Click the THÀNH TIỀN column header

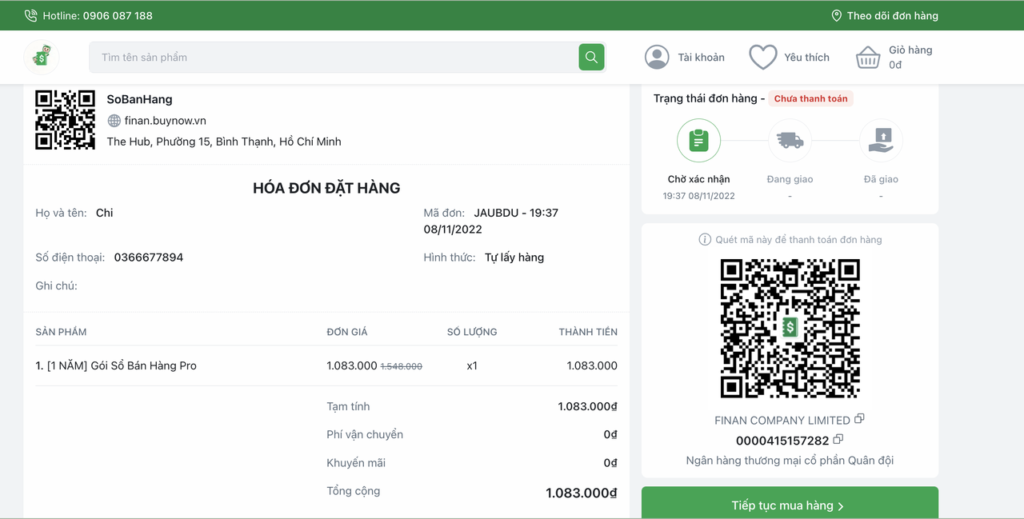pos(588,332)
